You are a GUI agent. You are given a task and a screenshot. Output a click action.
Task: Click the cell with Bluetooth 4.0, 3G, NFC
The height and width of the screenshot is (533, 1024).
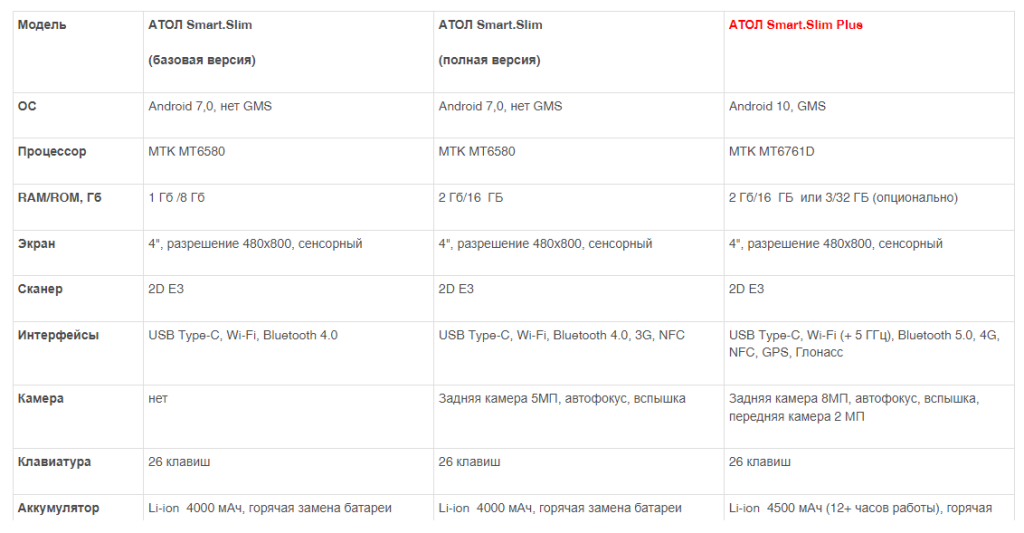click(x=561, y=335)
